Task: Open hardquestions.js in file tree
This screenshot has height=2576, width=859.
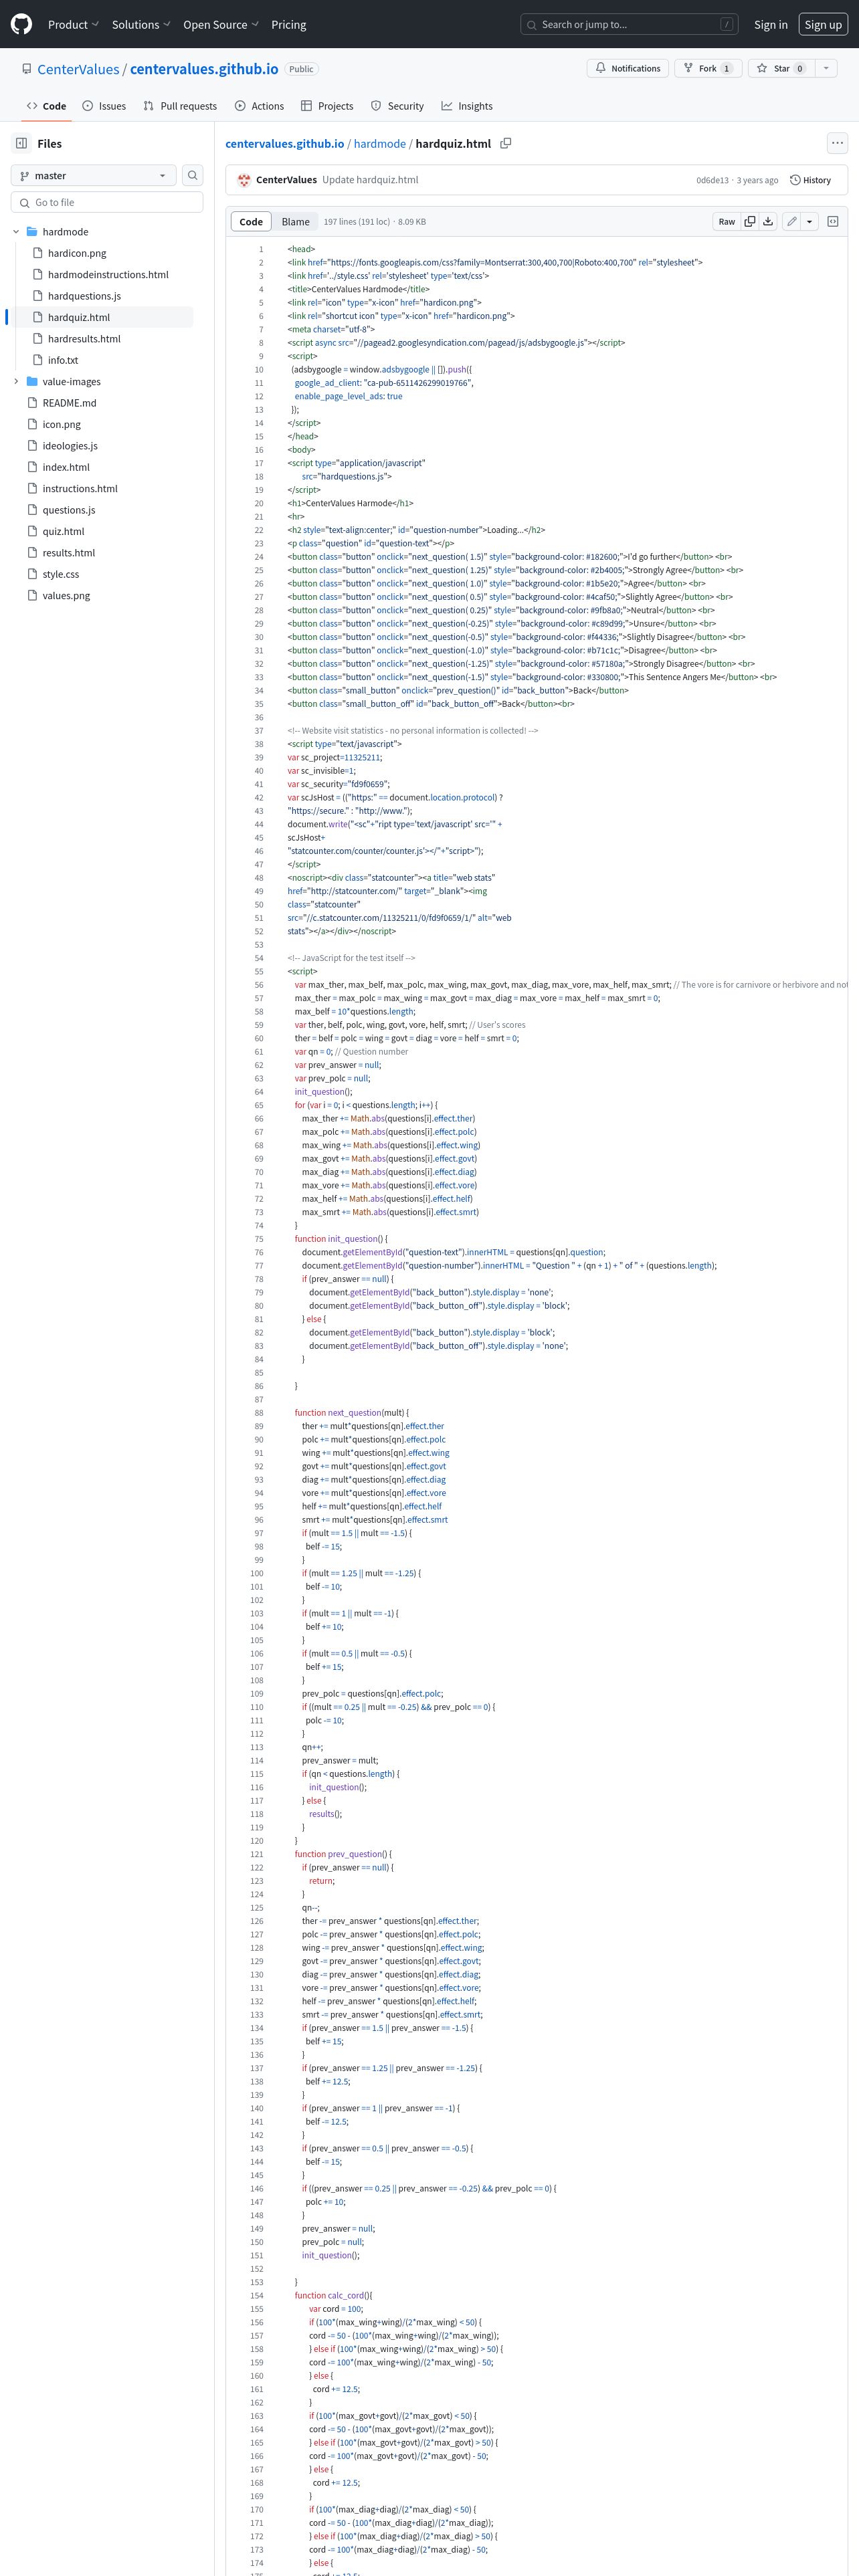Action: [84, 296]
